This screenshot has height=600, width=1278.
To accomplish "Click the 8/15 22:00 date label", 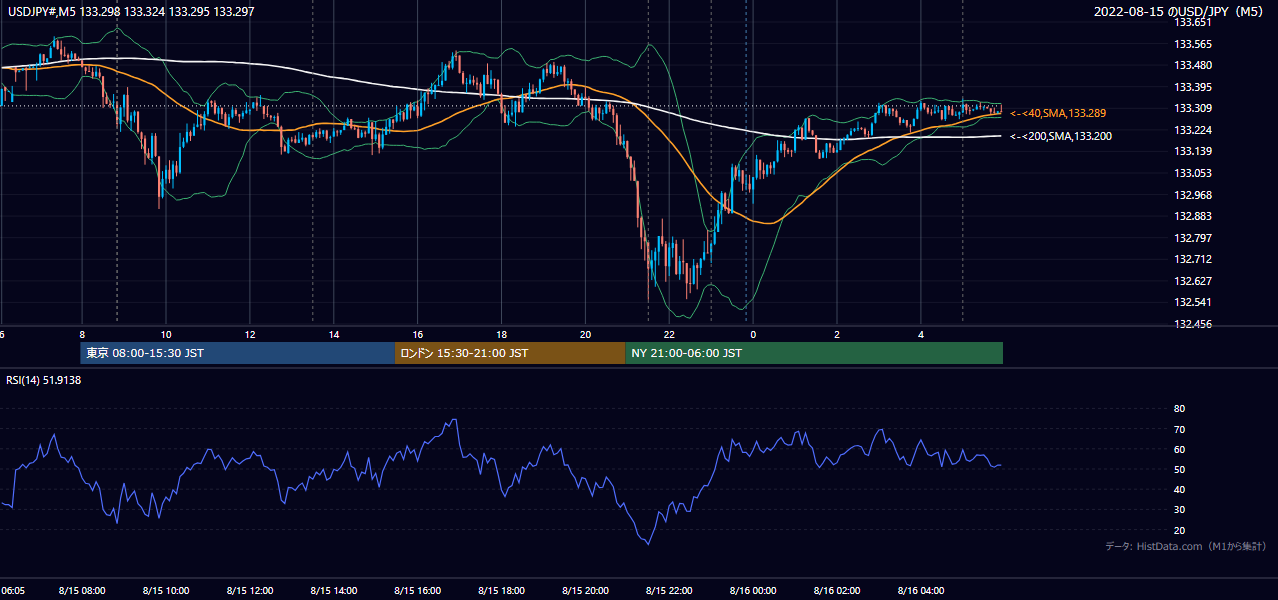I will (670, 591).
